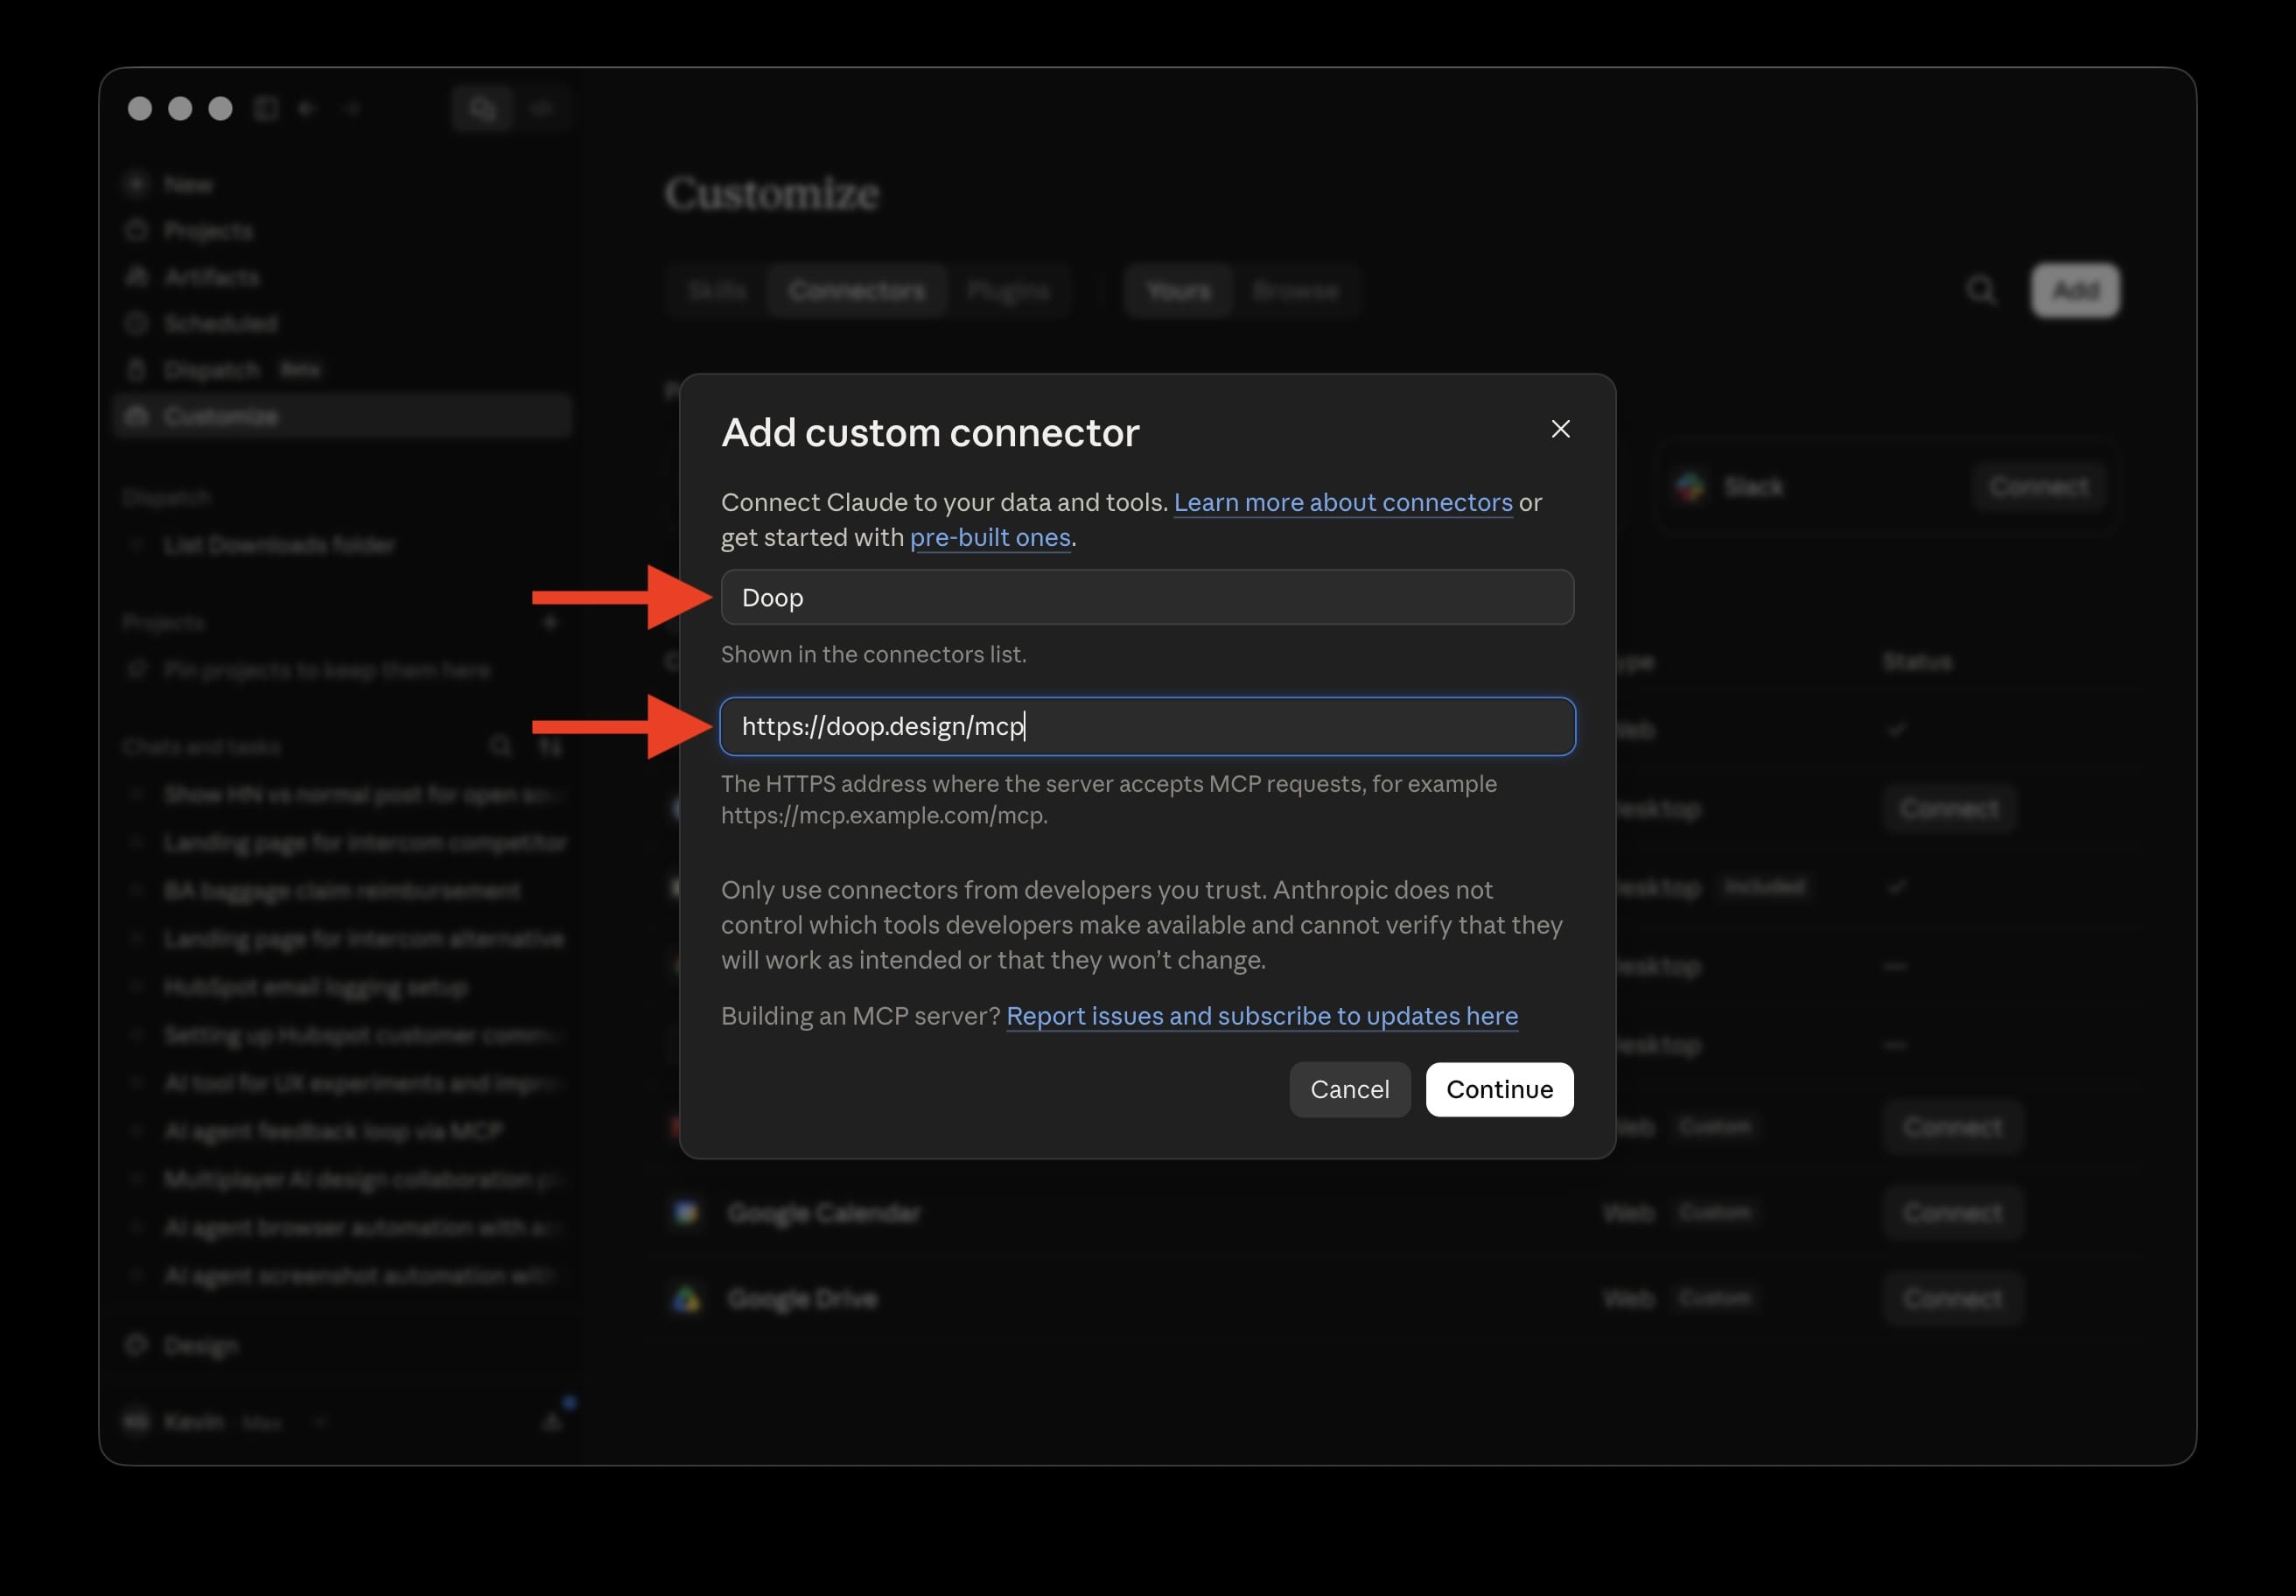Click the https://mcp.example.com/mcp example text

(x=884, y=815)
